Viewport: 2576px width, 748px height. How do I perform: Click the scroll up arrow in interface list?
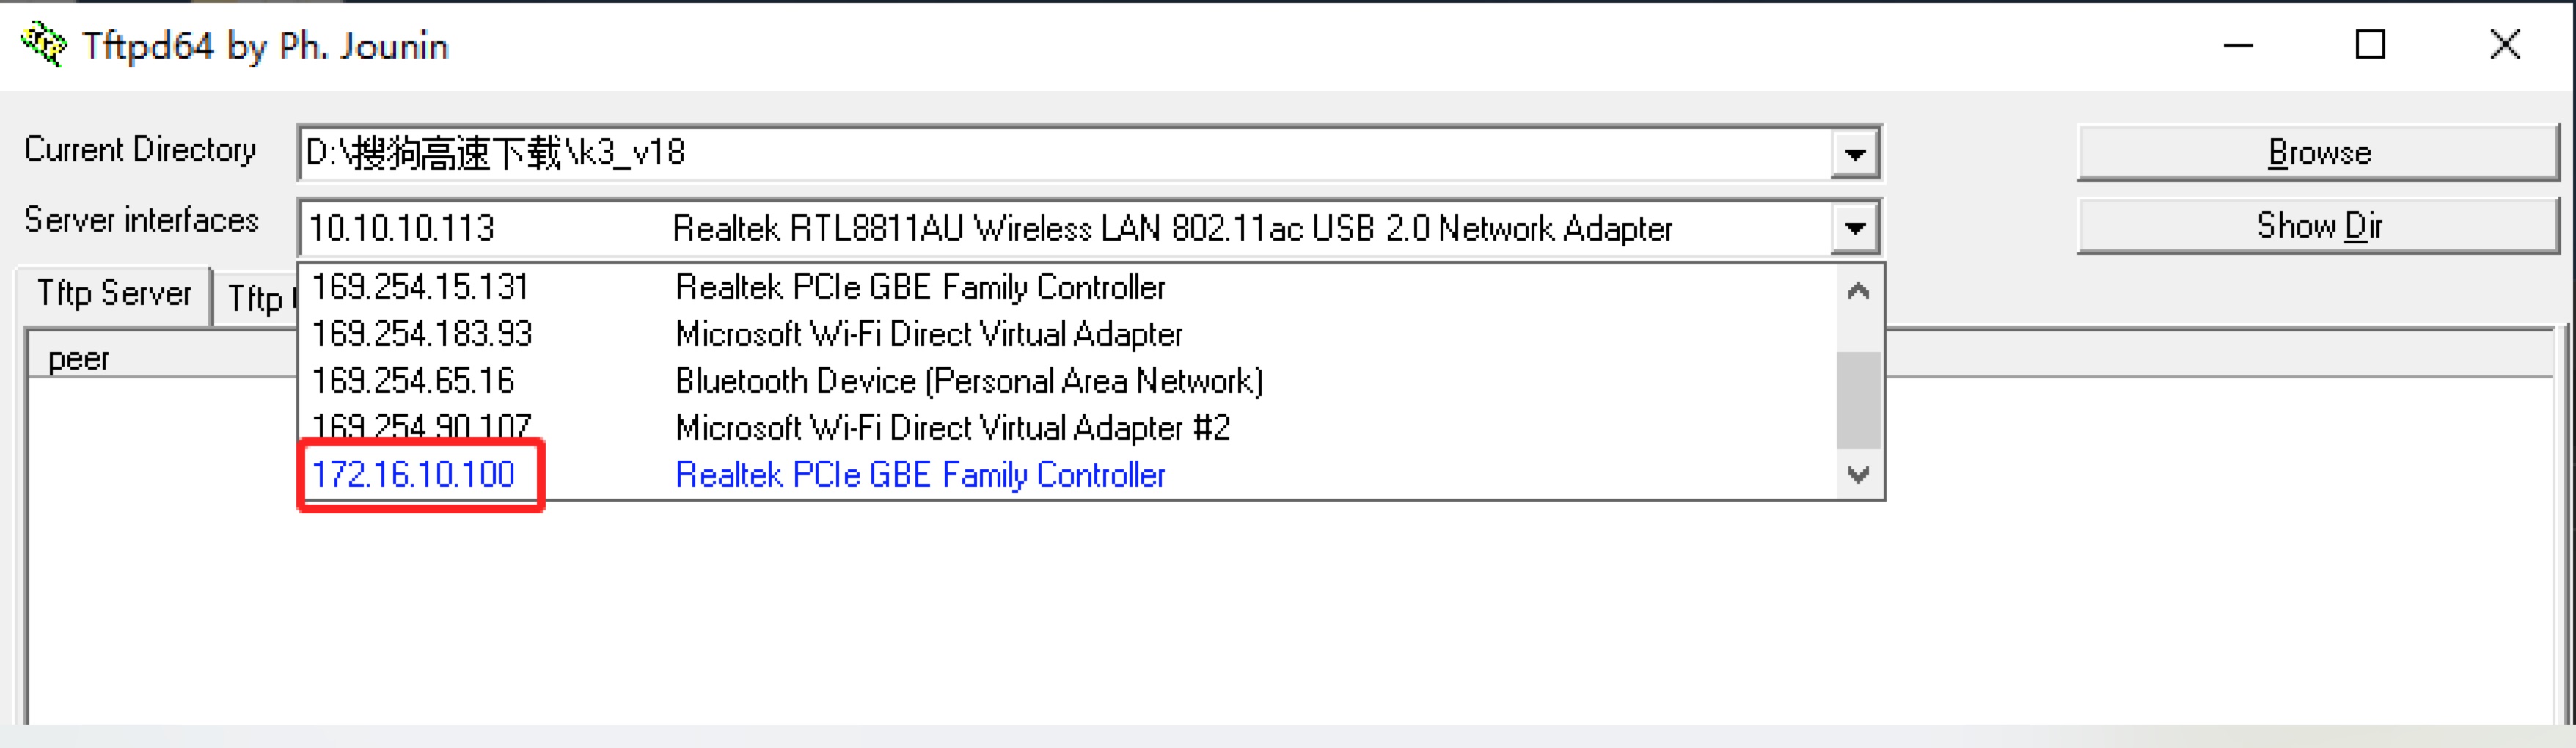tap(1859, 291)
